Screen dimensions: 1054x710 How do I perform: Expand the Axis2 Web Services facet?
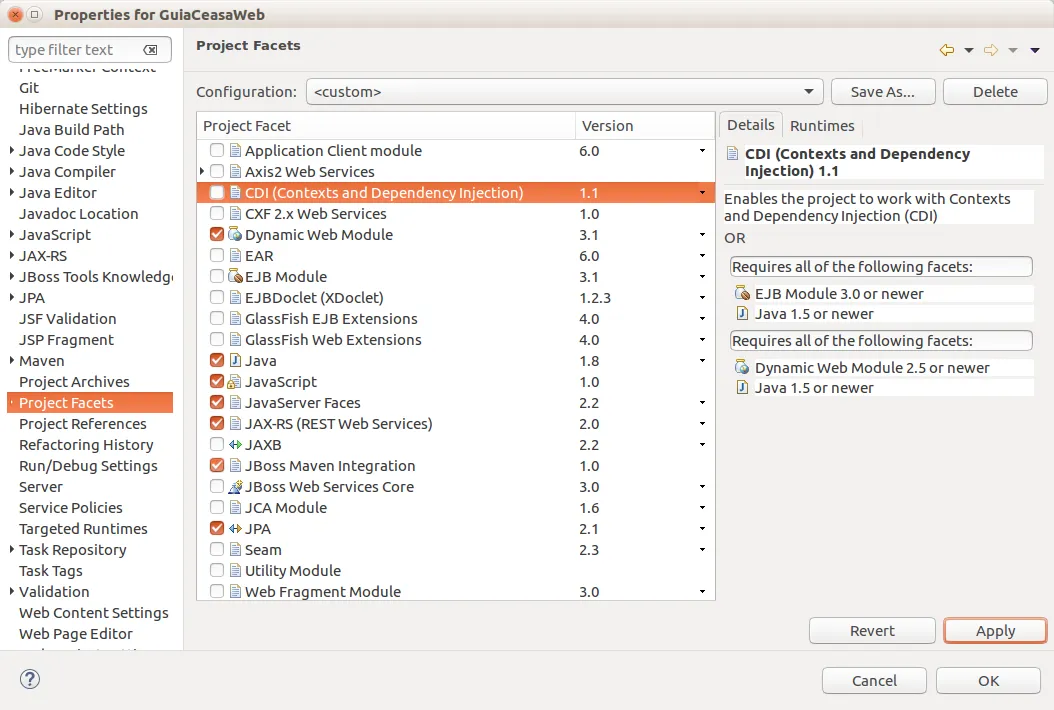pos(204,172)
